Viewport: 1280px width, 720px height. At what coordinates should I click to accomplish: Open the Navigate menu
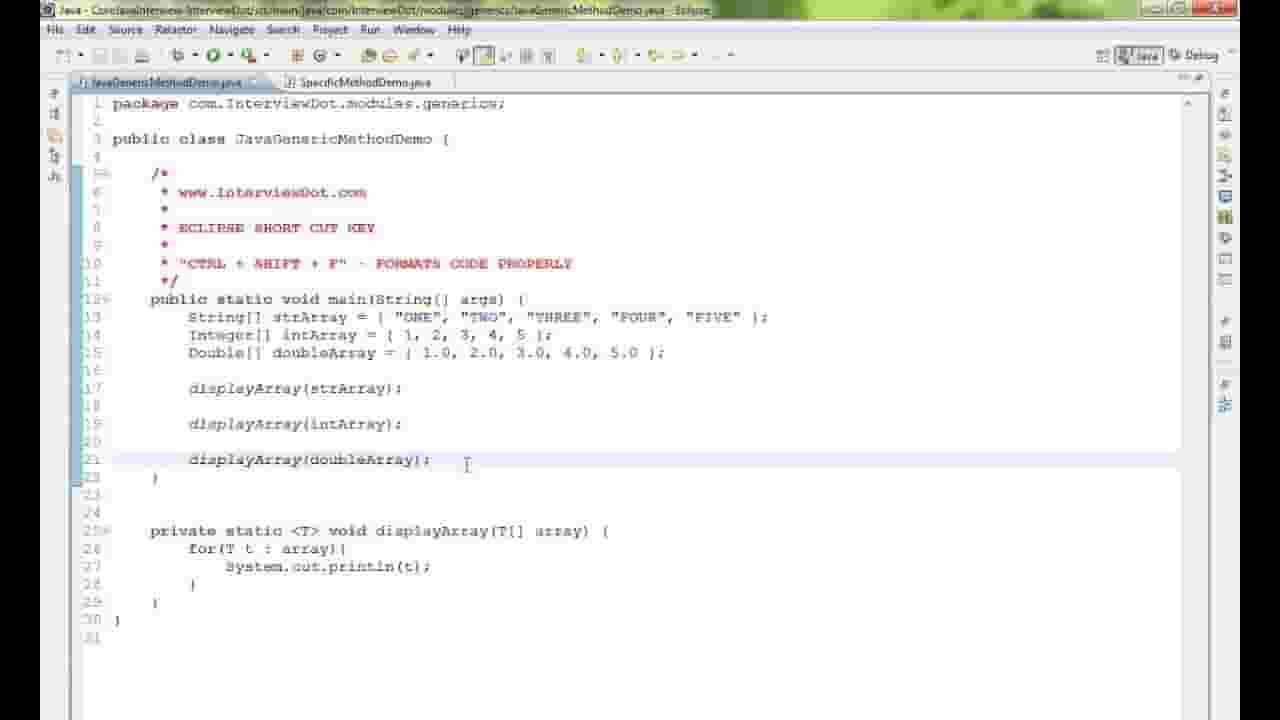pyautogui.click(x=232, y=31)
